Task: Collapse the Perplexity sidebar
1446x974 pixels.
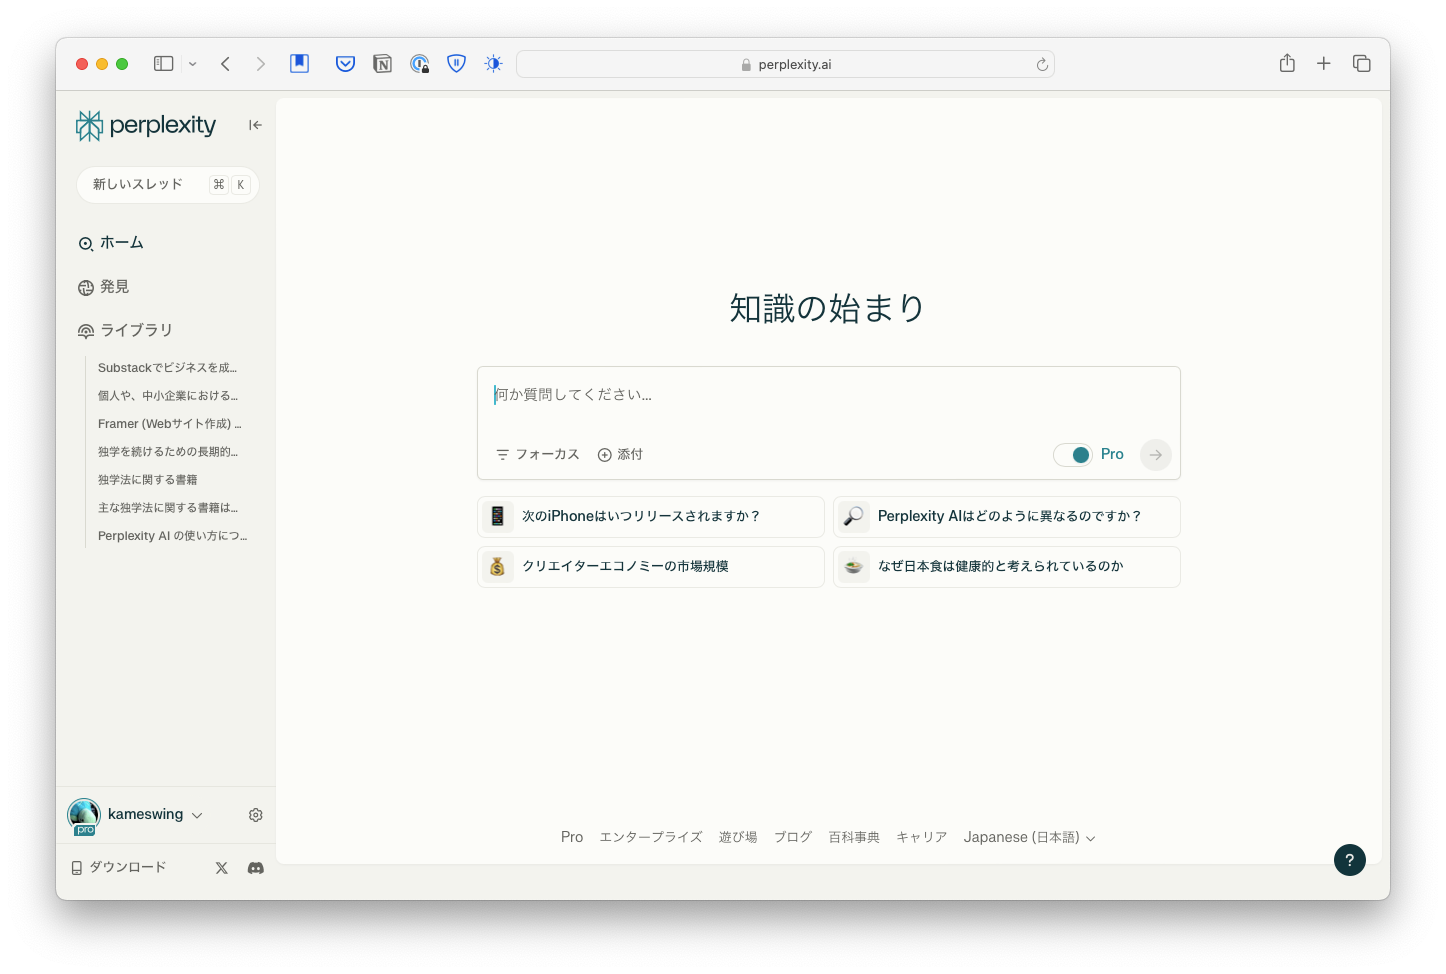Action: (x=255, y=125)
